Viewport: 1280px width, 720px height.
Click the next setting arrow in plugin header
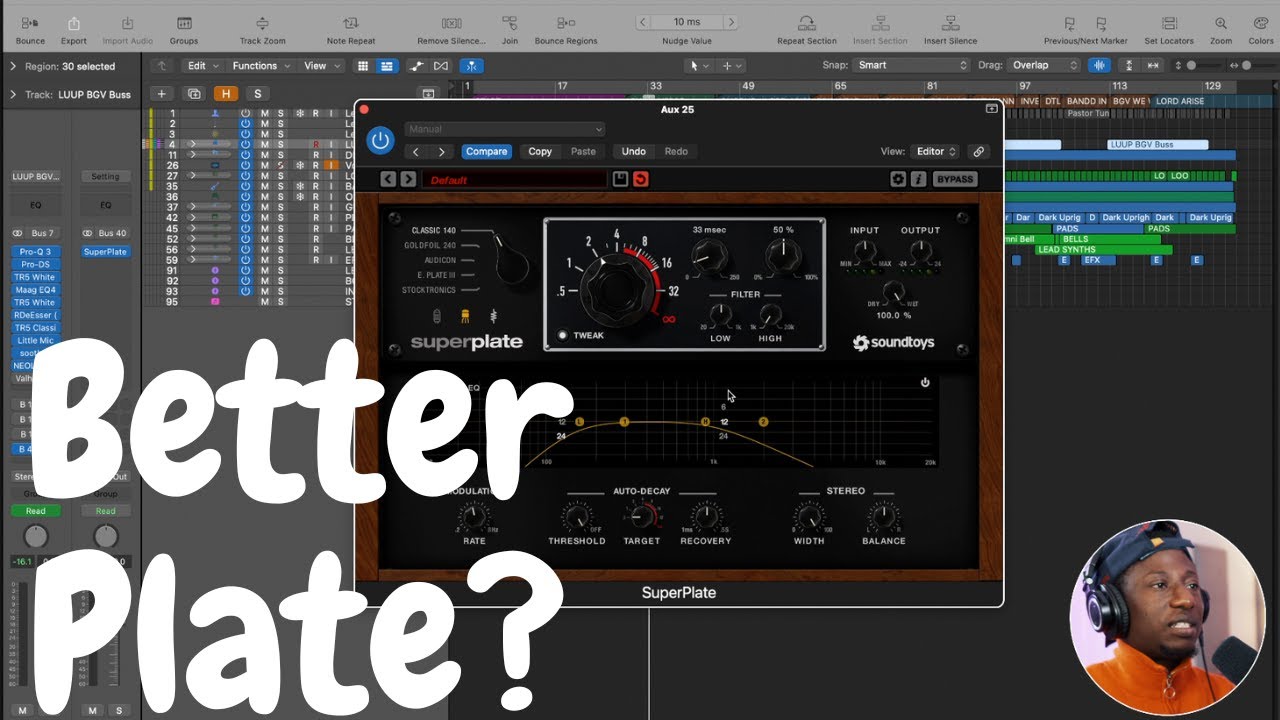tap(441, 152)
